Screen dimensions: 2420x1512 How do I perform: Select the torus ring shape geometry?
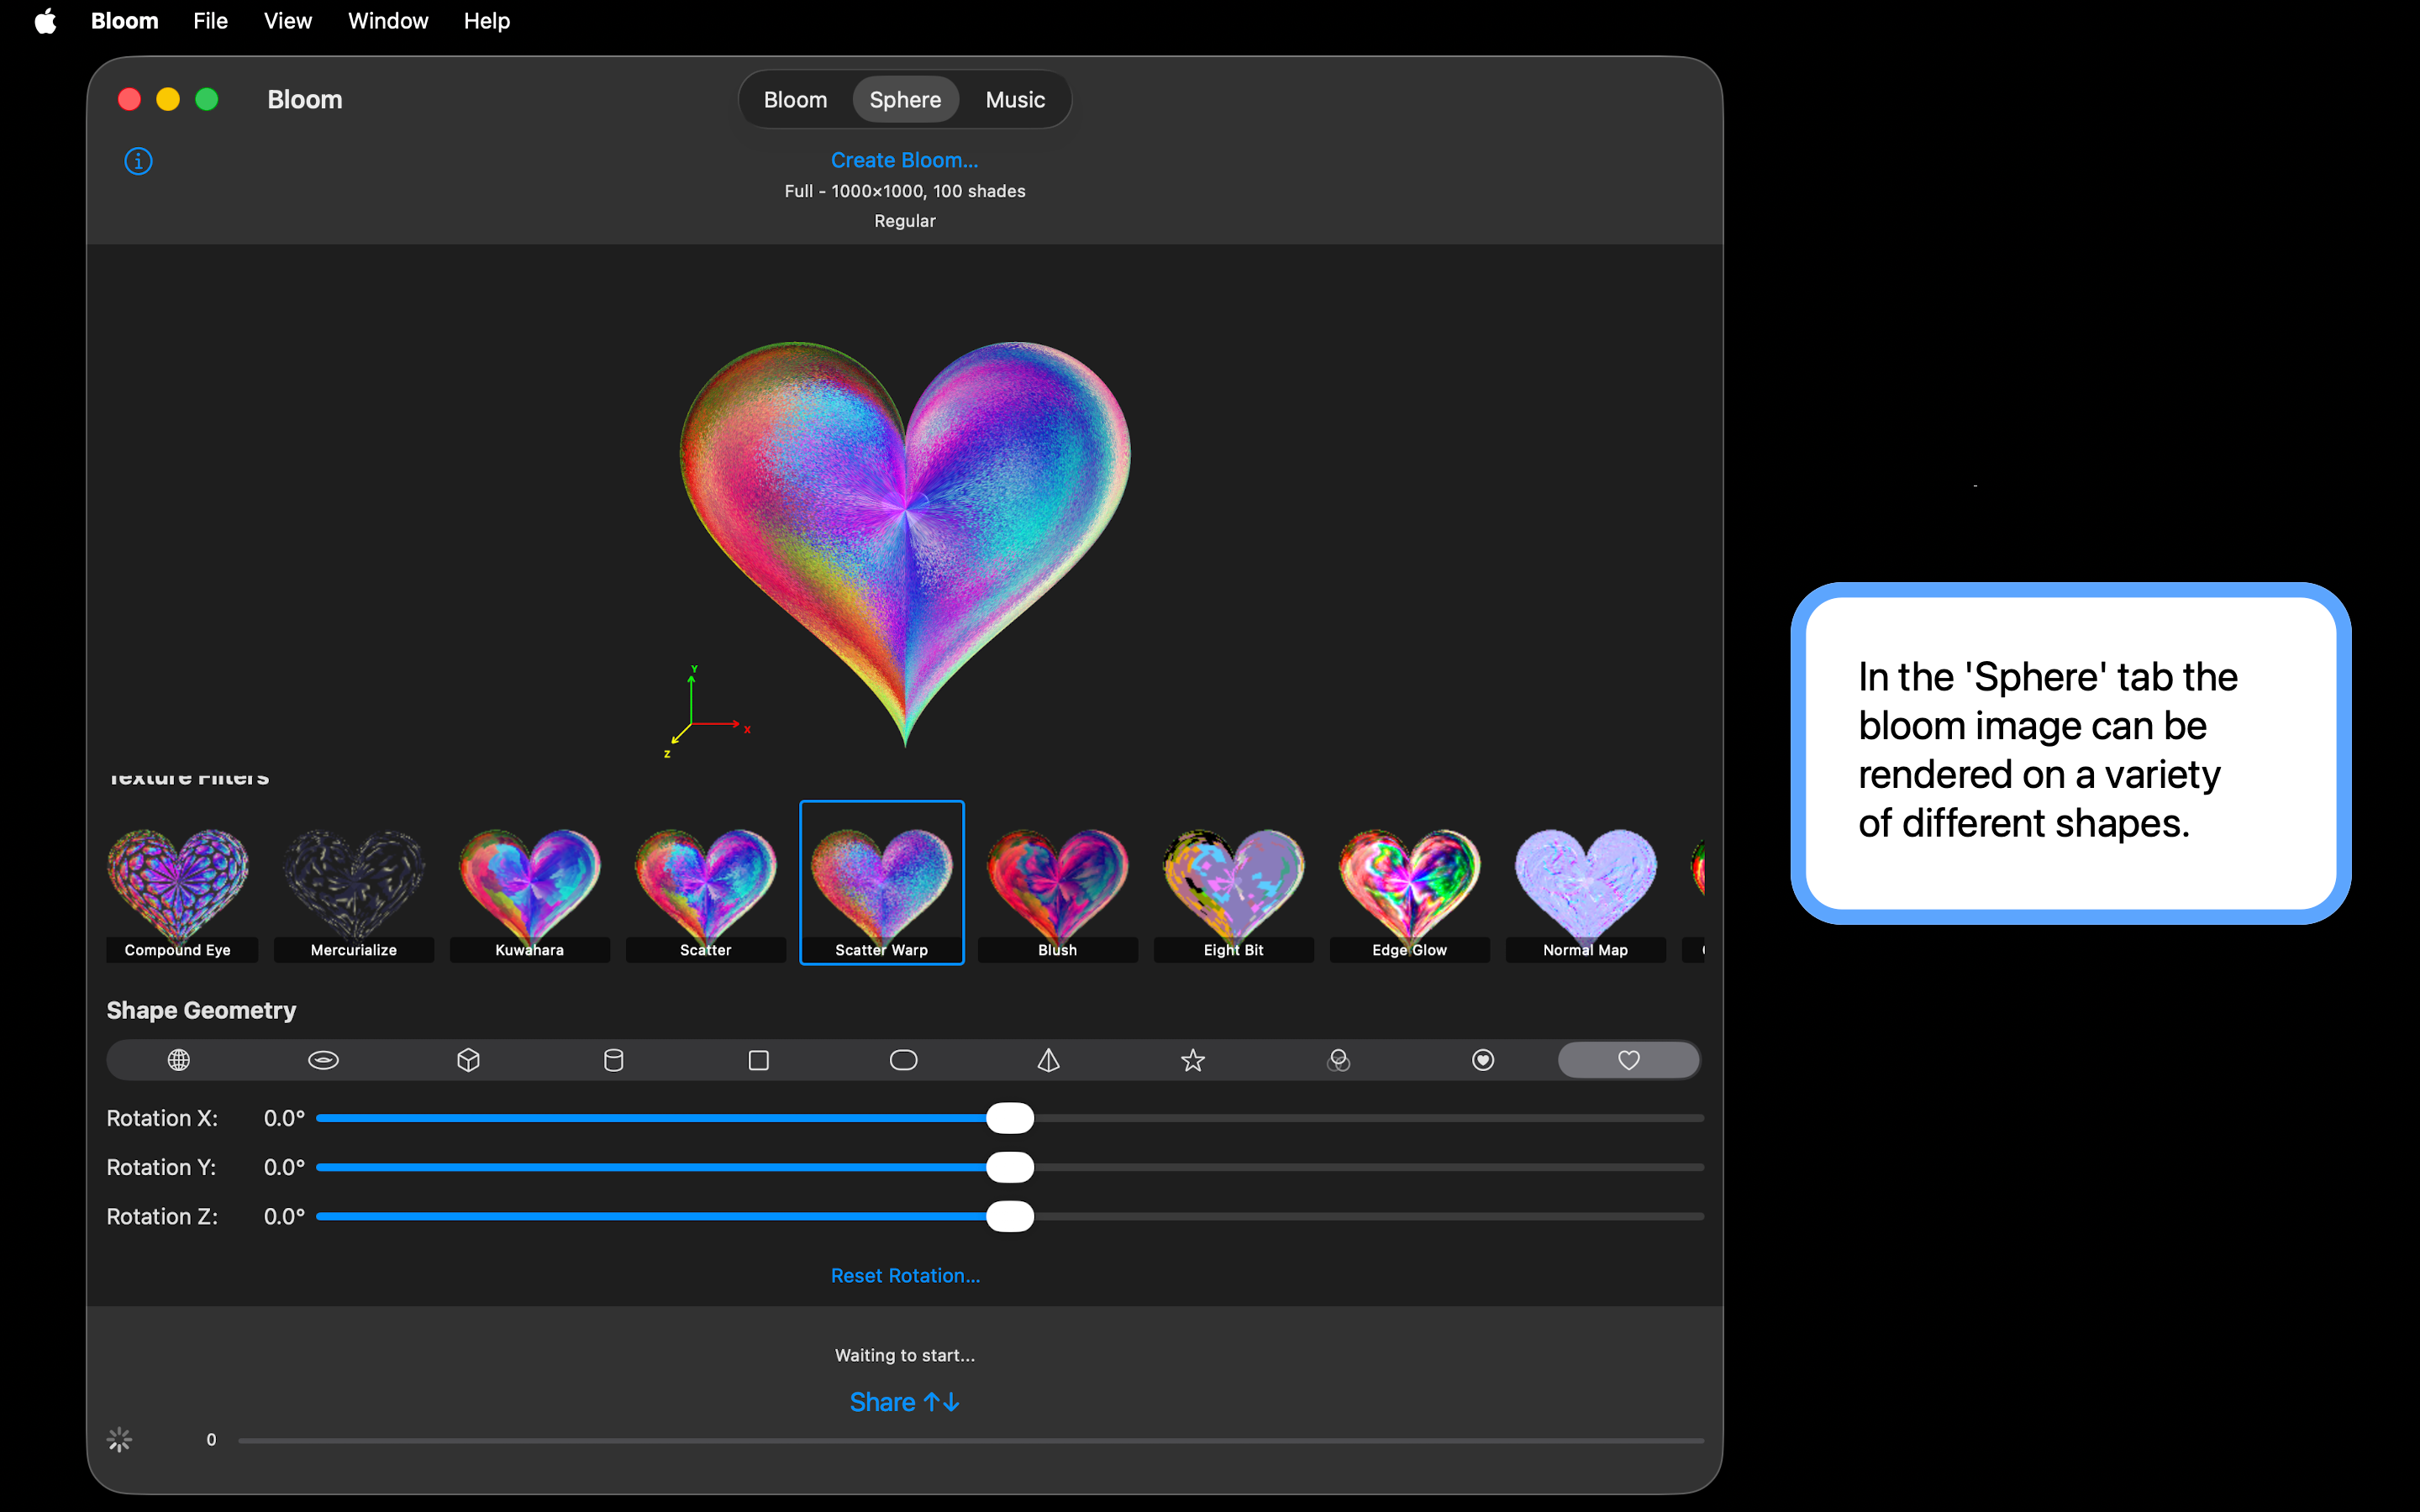[324, 1060]
